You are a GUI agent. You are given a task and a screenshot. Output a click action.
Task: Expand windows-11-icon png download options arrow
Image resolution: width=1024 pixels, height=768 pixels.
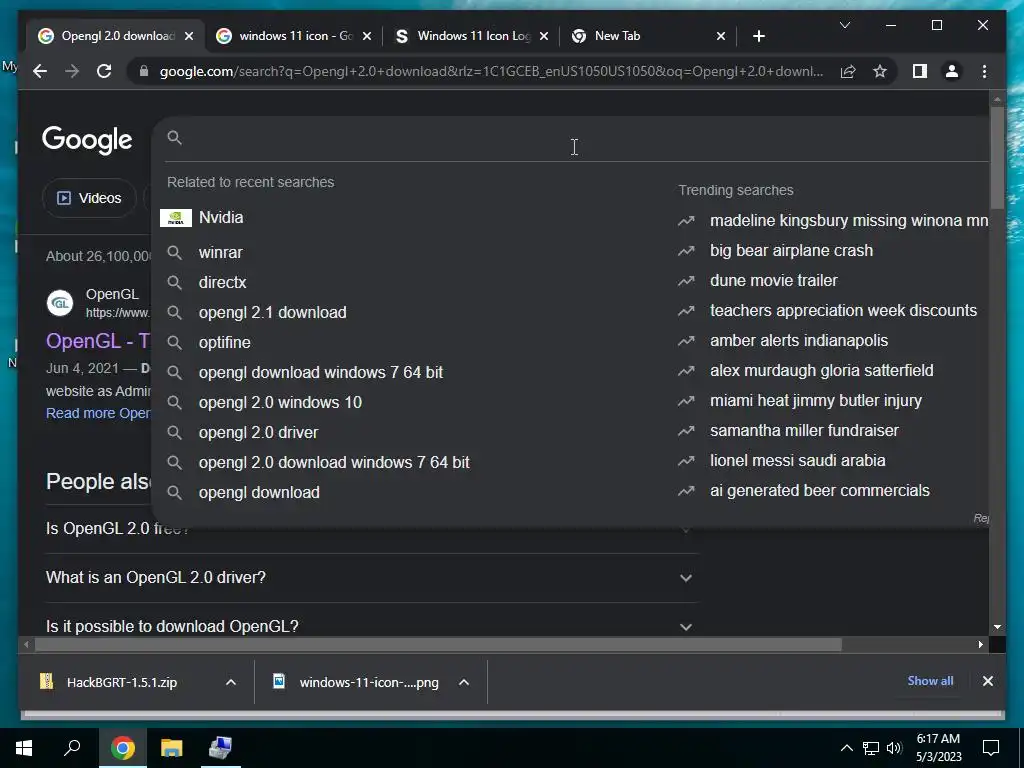[x=464, y=682]
